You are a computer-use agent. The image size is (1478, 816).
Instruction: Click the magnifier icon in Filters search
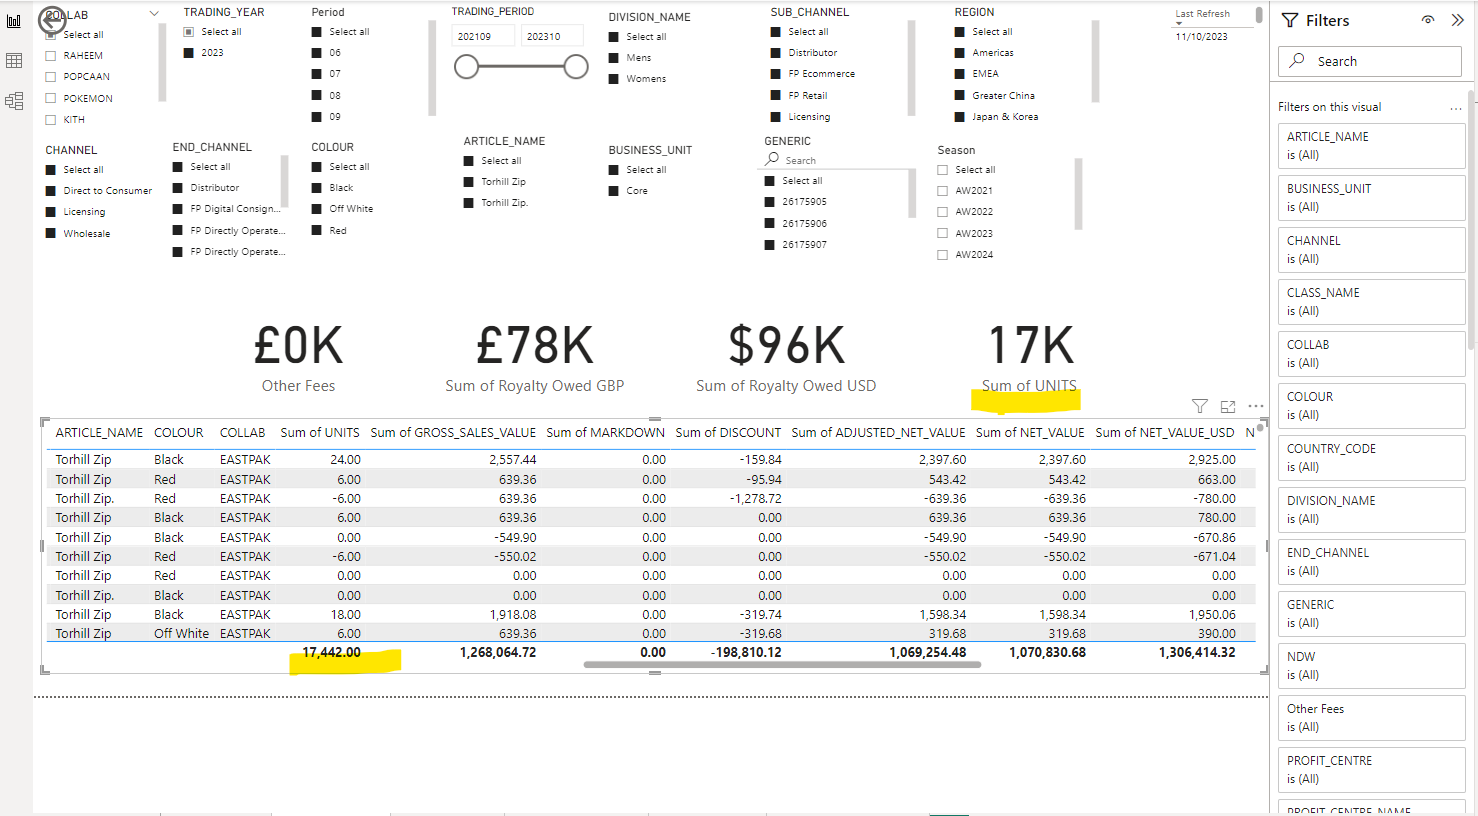(x=1297, y=61)
